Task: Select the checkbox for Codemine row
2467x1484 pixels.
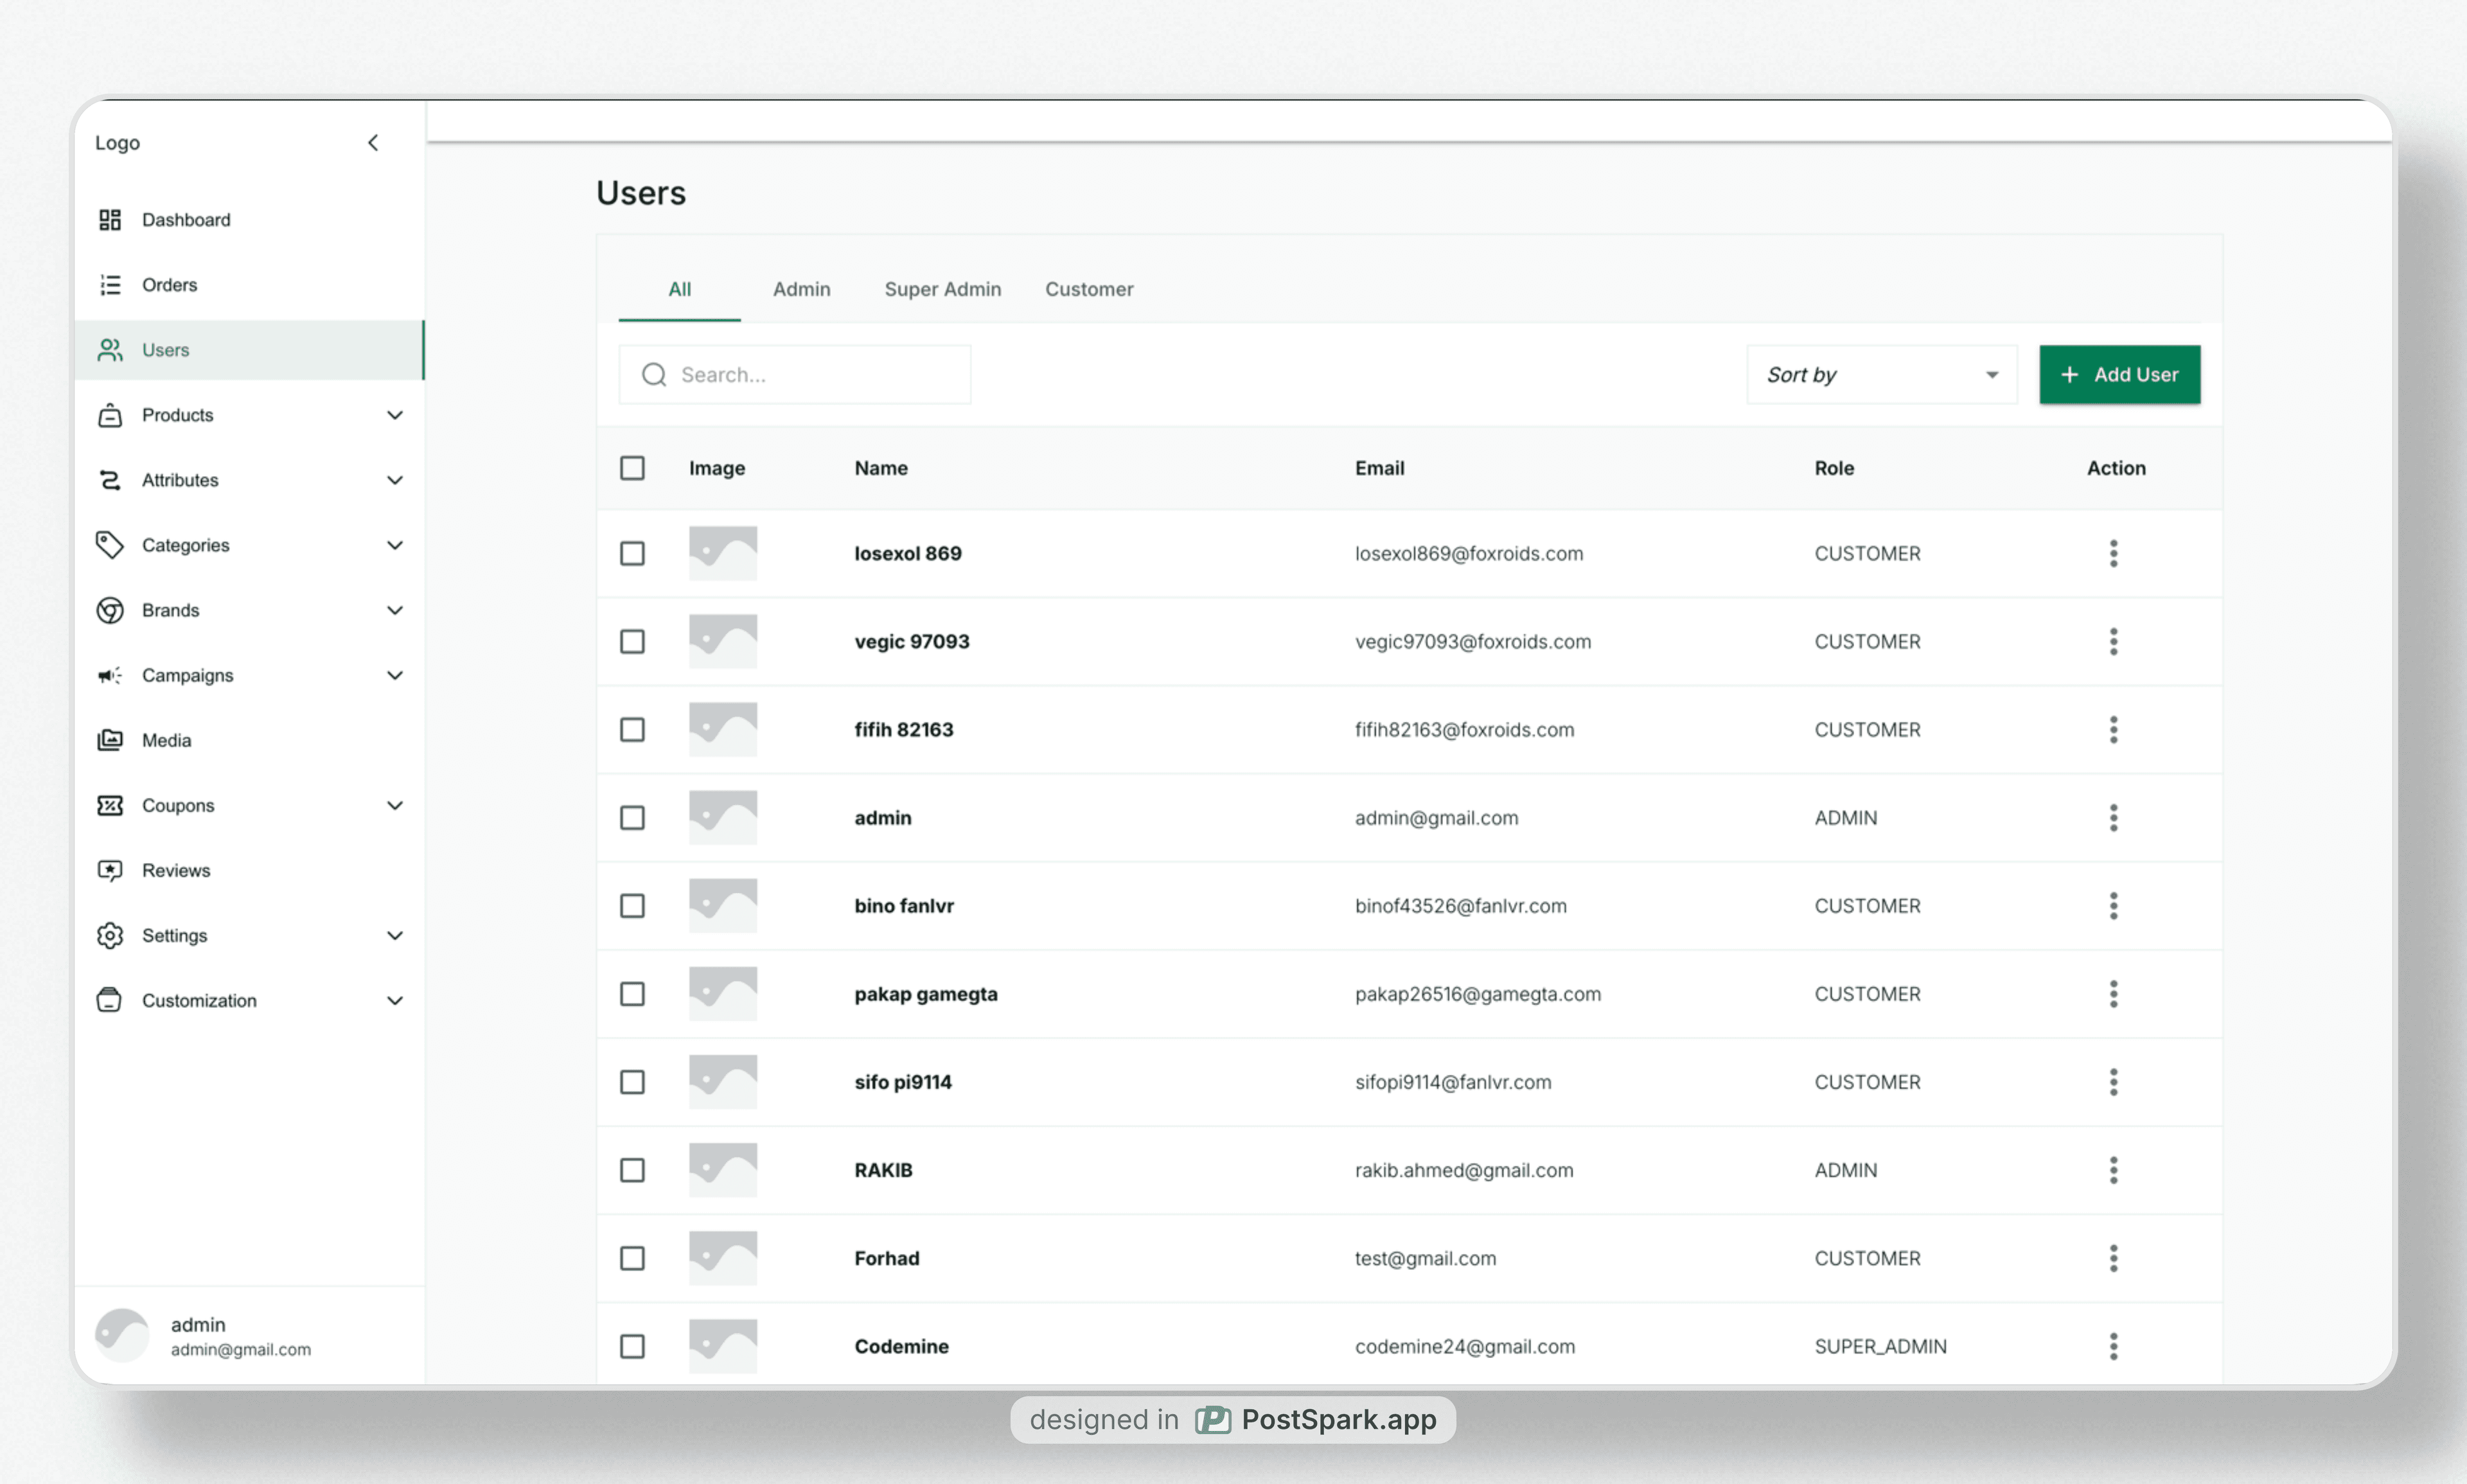Action: coord(632,1346)
